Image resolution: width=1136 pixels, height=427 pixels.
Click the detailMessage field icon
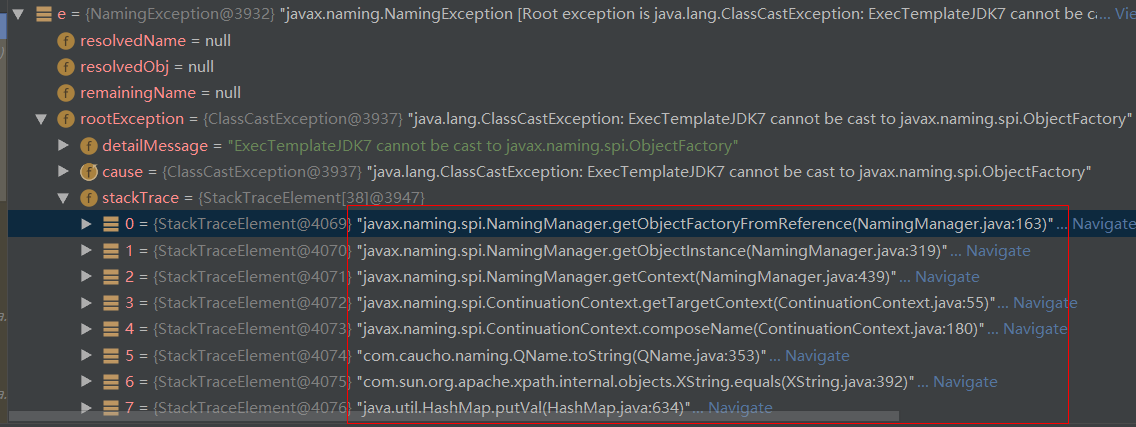click(88, 145)
